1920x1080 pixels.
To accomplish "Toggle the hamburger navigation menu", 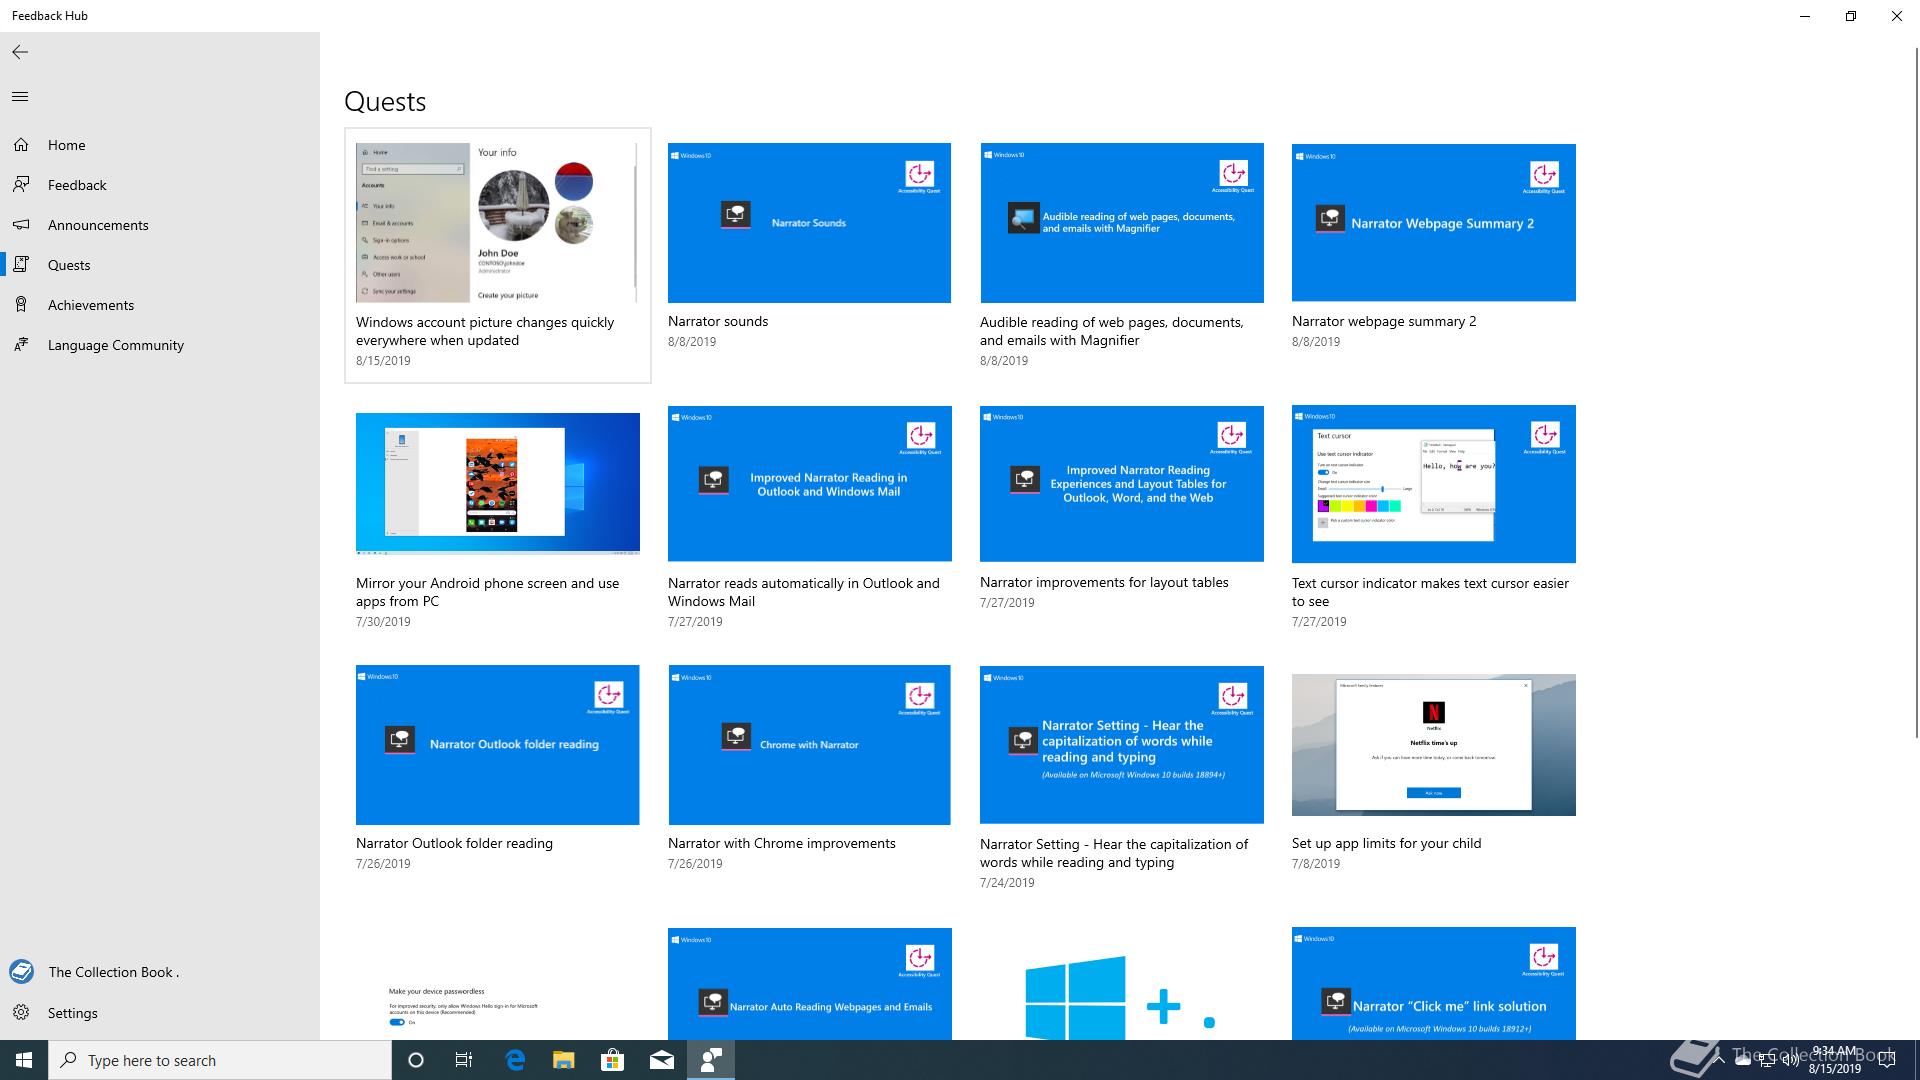I will pos(20,96).
